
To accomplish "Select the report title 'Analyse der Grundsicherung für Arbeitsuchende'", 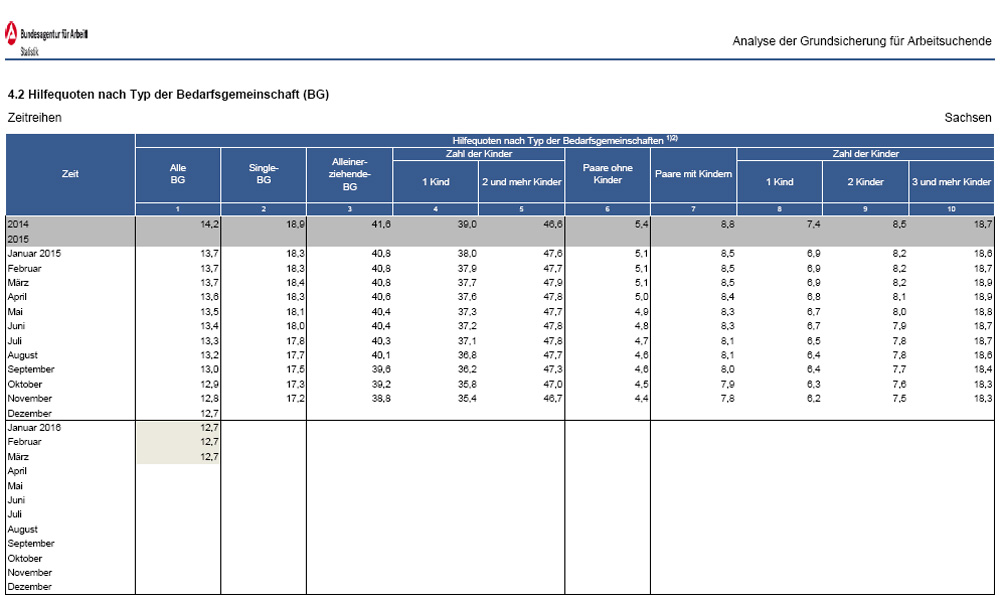I will pyautogui.click(x=862, y=41).
